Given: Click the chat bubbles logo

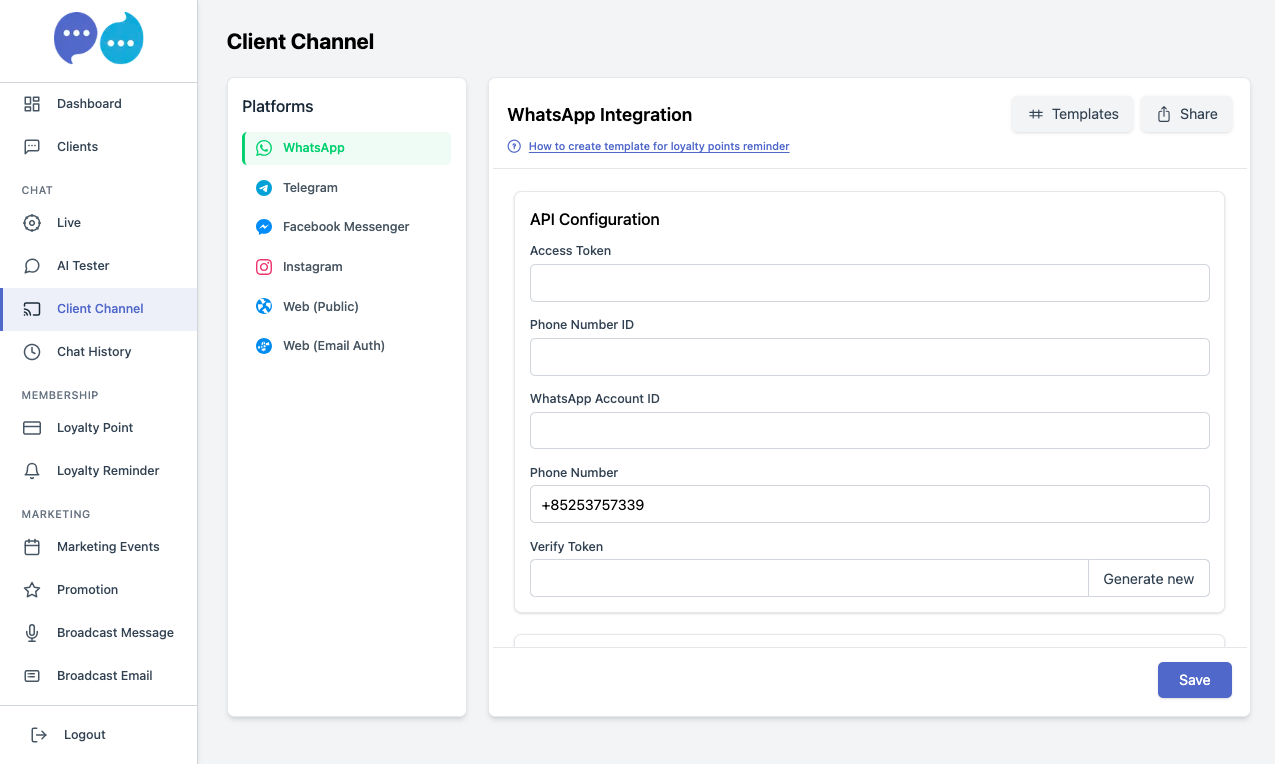Looking at the screenshot, I should point(99,39).
